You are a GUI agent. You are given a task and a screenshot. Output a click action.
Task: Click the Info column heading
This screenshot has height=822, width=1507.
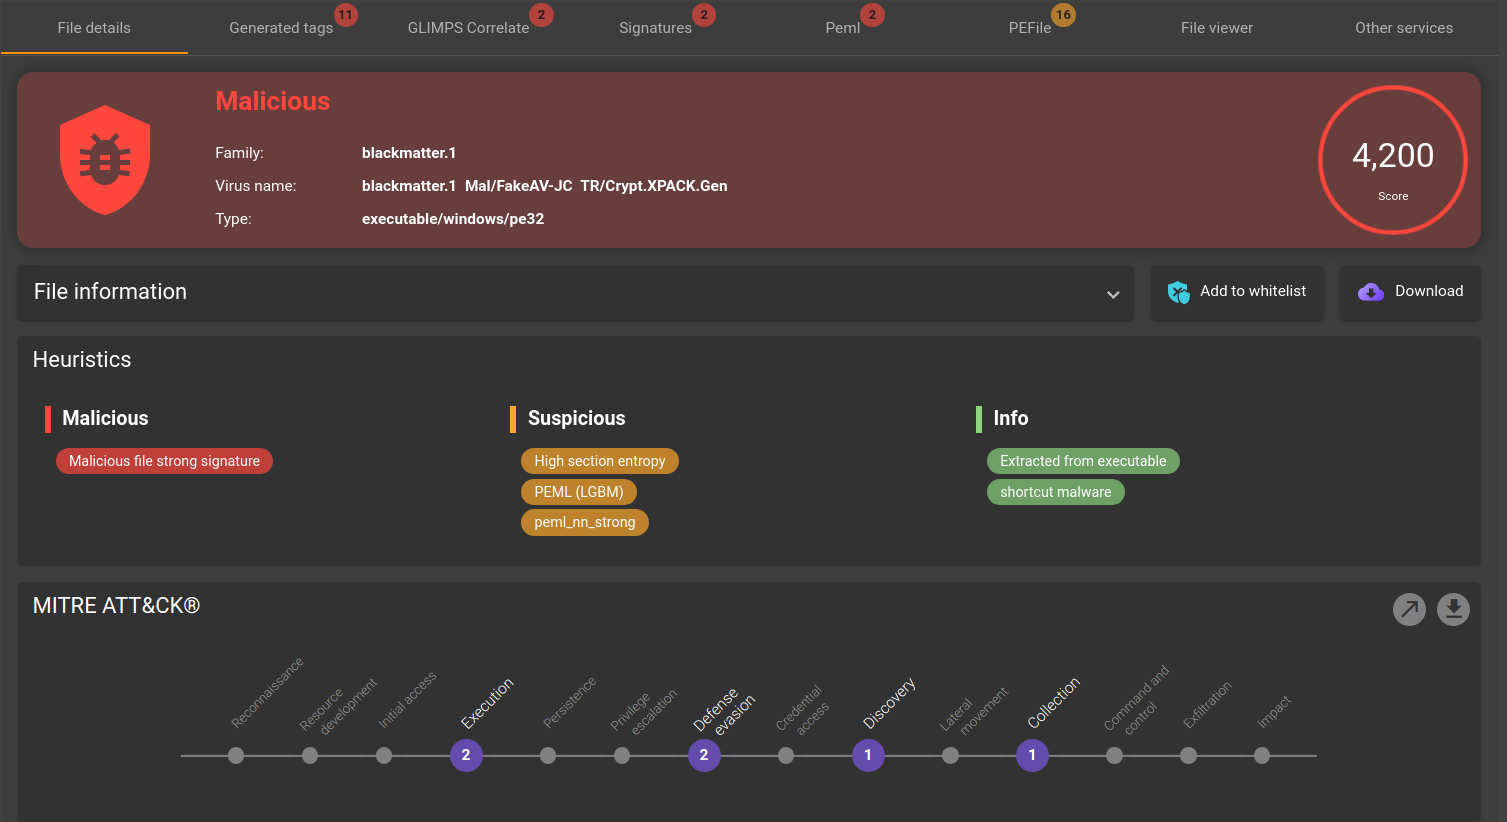pos(1011,418)
